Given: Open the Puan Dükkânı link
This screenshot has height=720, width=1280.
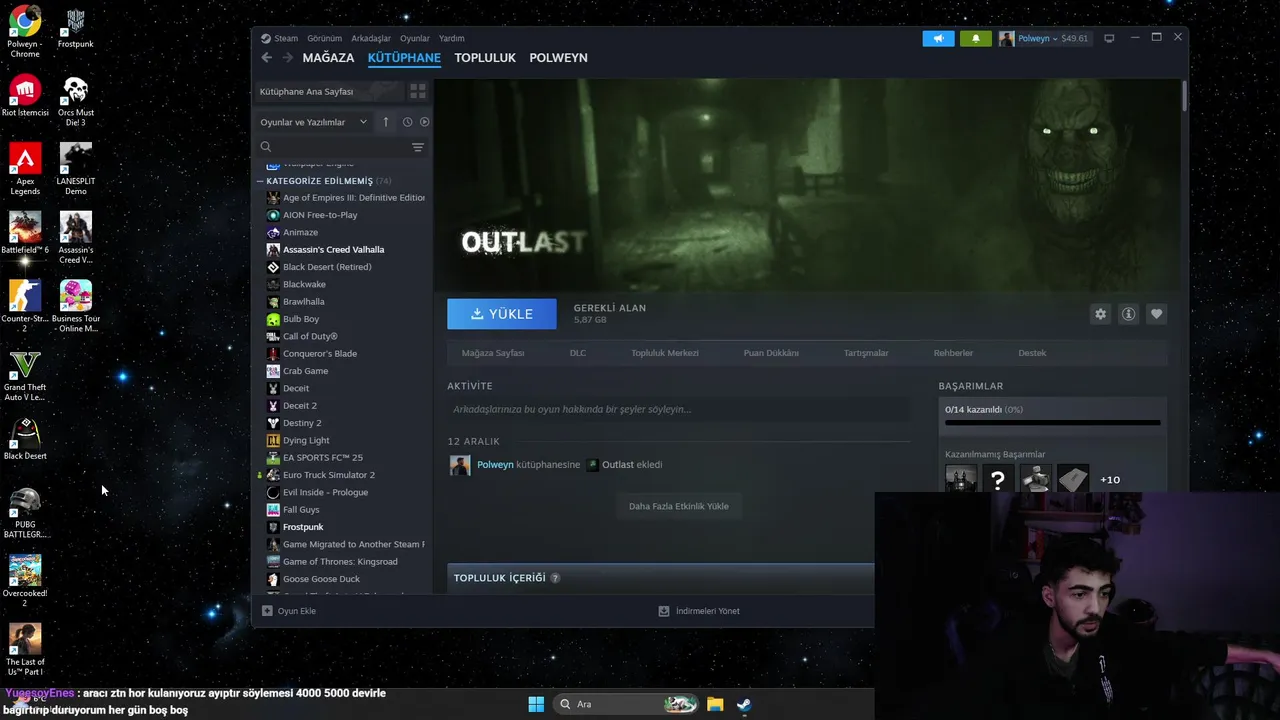Looking at the screenshot, I should pyautogui.click(x=771, y=353).
